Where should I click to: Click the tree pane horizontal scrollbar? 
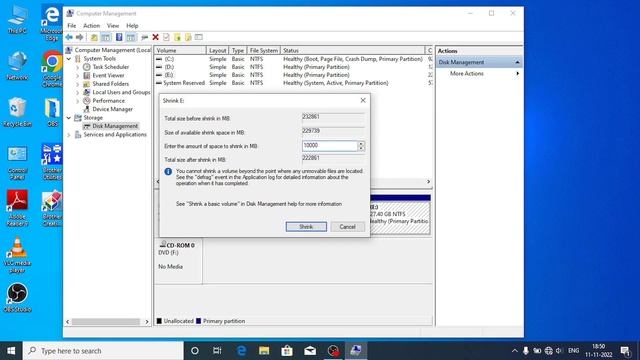107,322
